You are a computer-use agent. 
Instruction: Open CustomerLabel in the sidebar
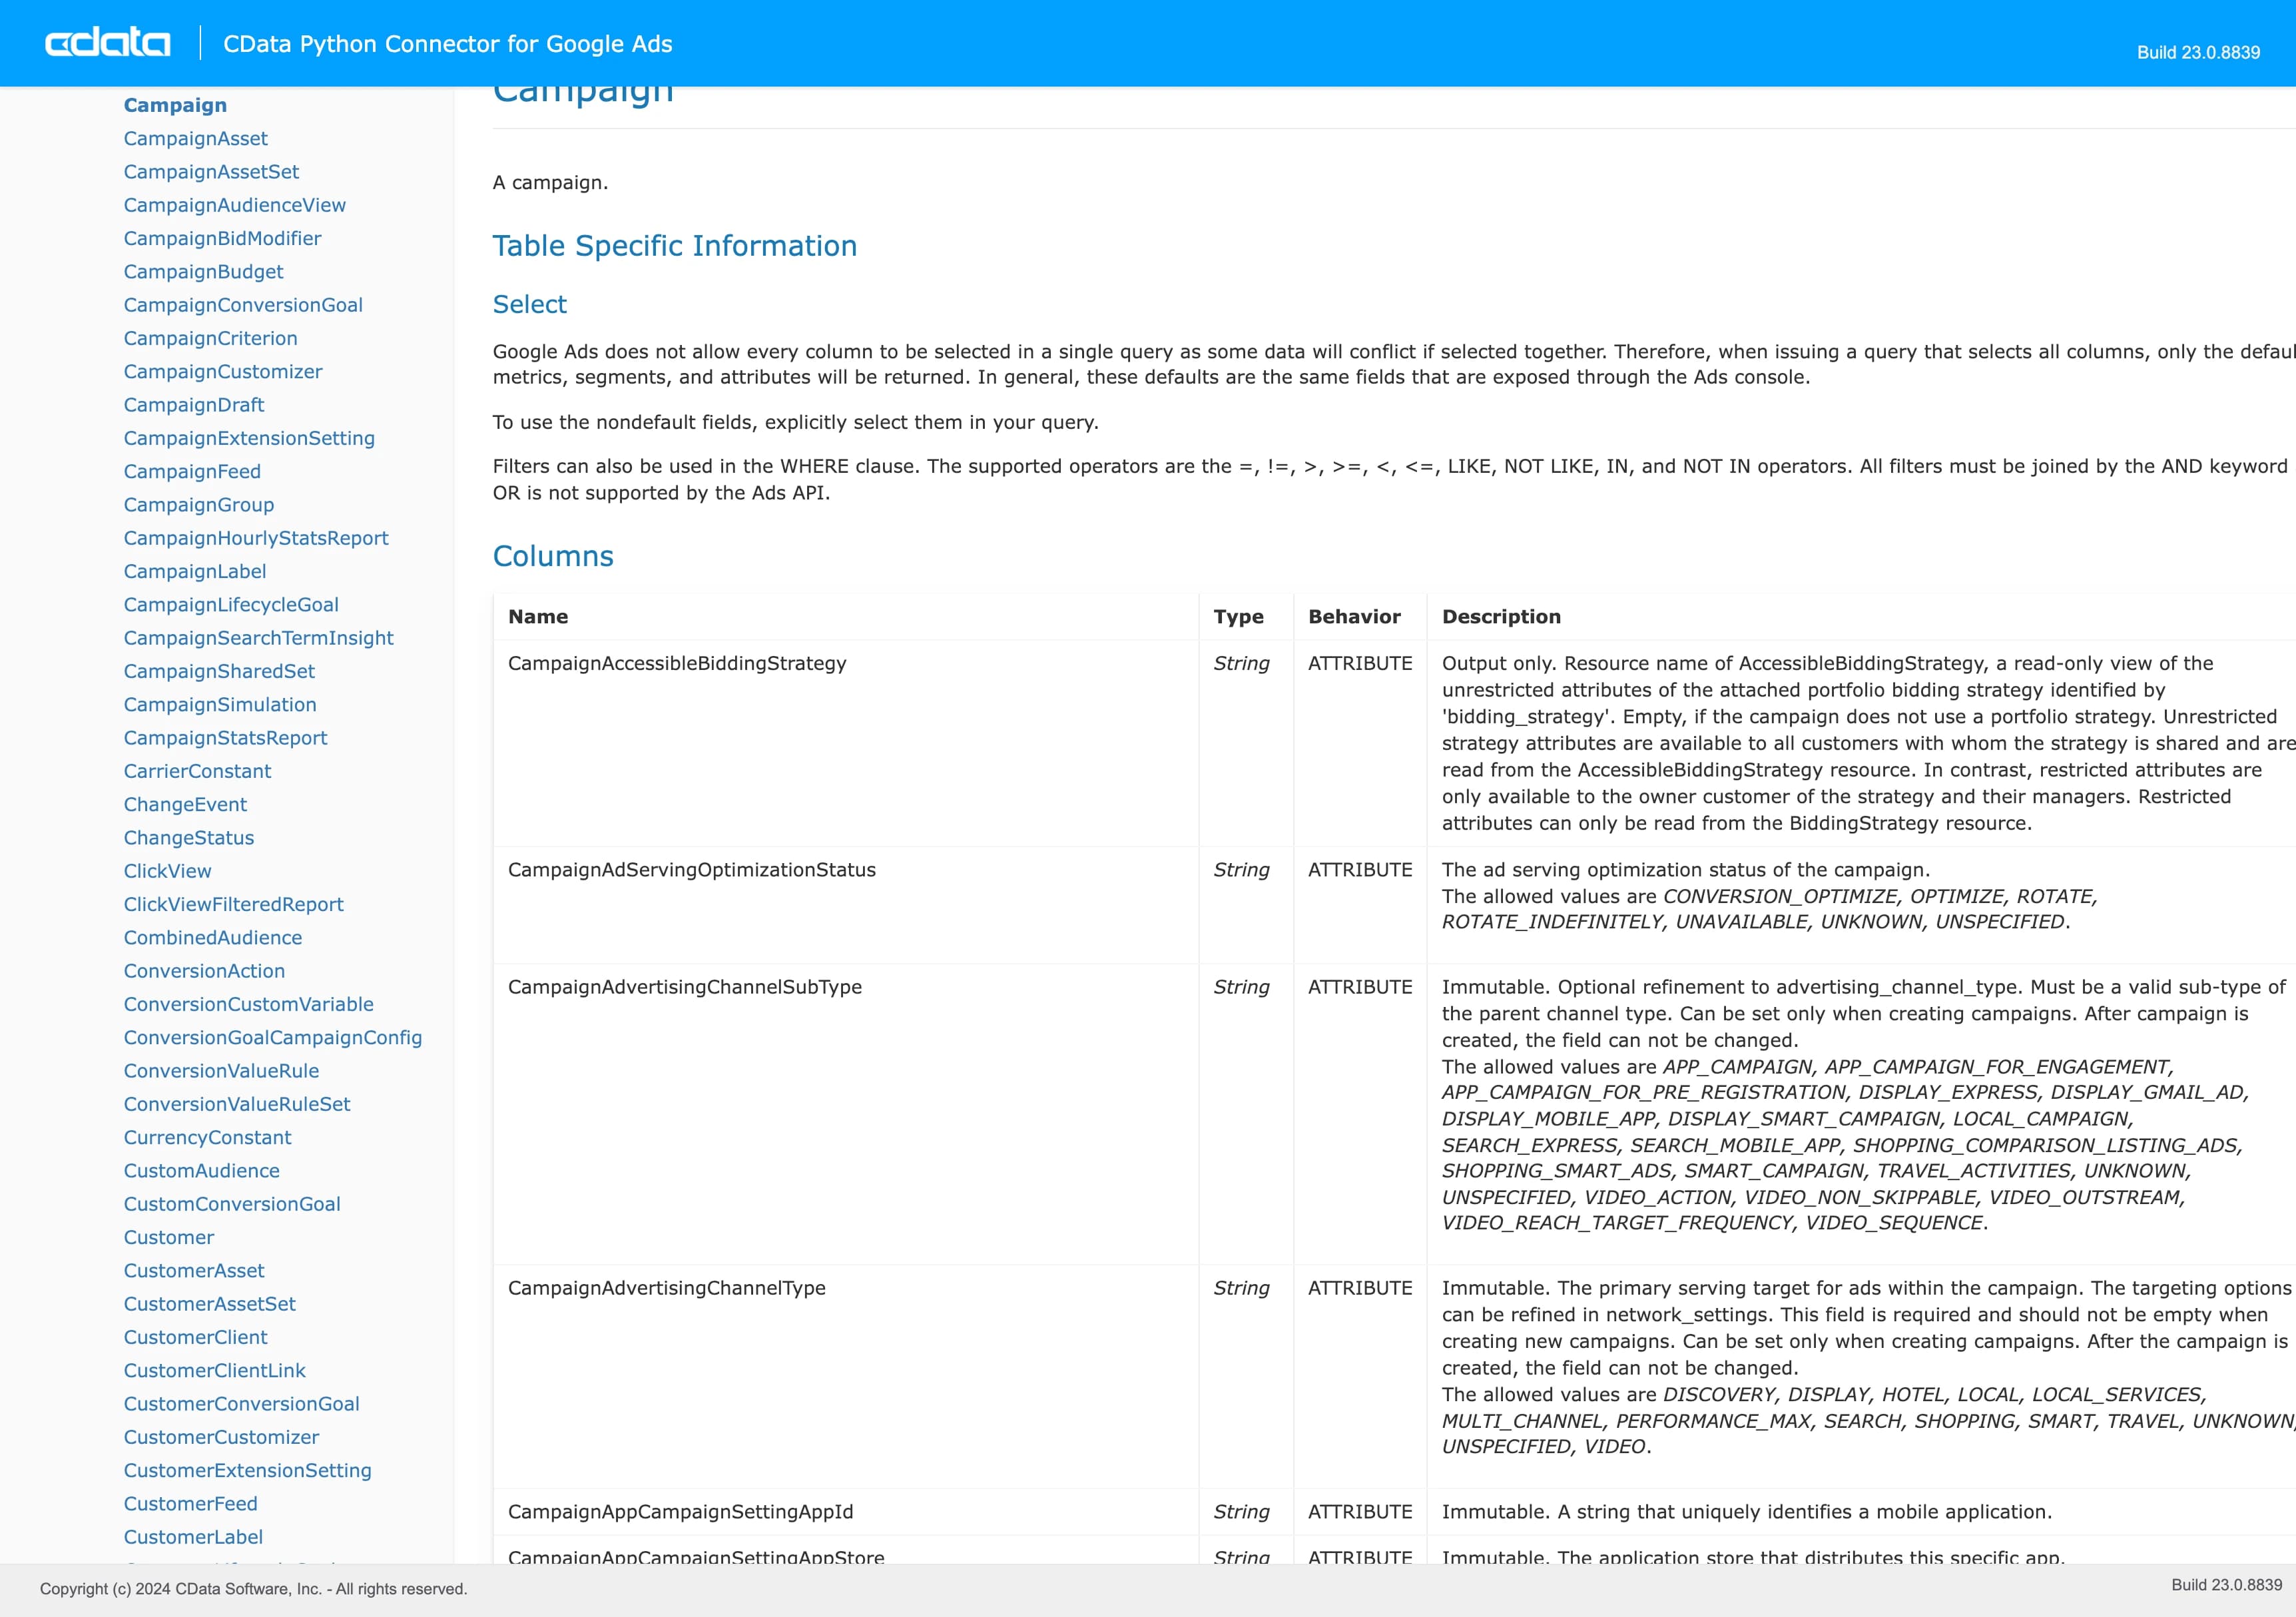pyautogui.click(x=193, y=1537)
